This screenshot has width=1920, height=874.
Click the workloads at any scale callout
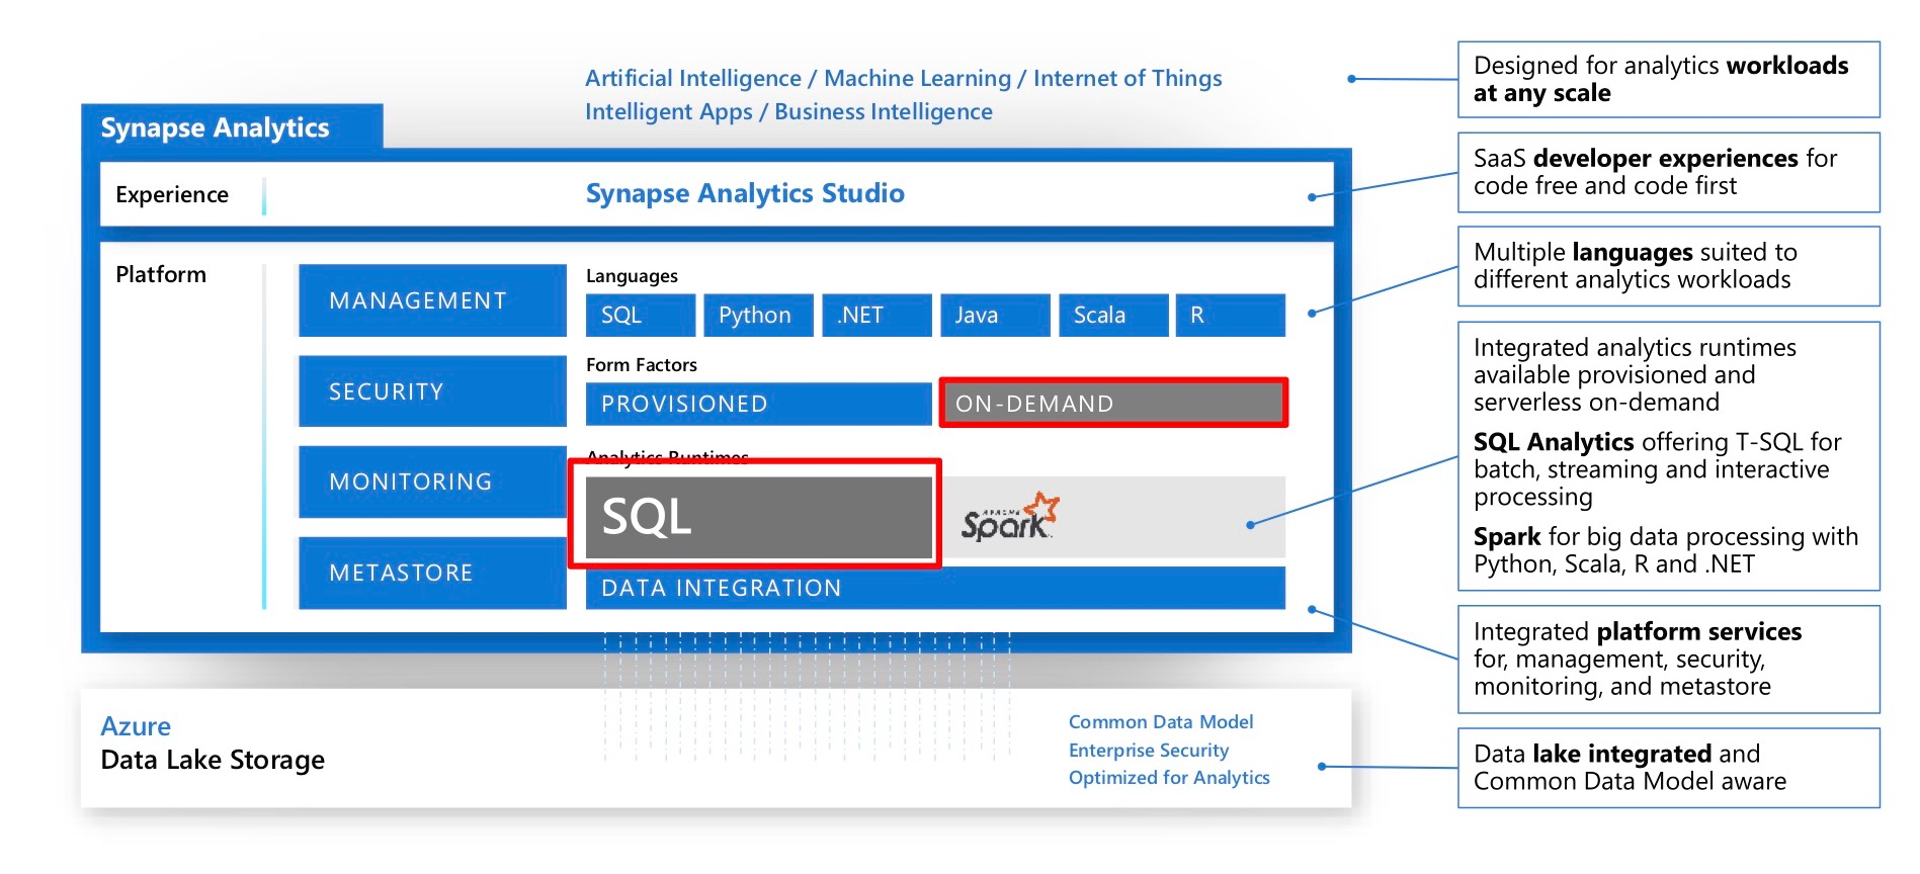(1668, 79)
